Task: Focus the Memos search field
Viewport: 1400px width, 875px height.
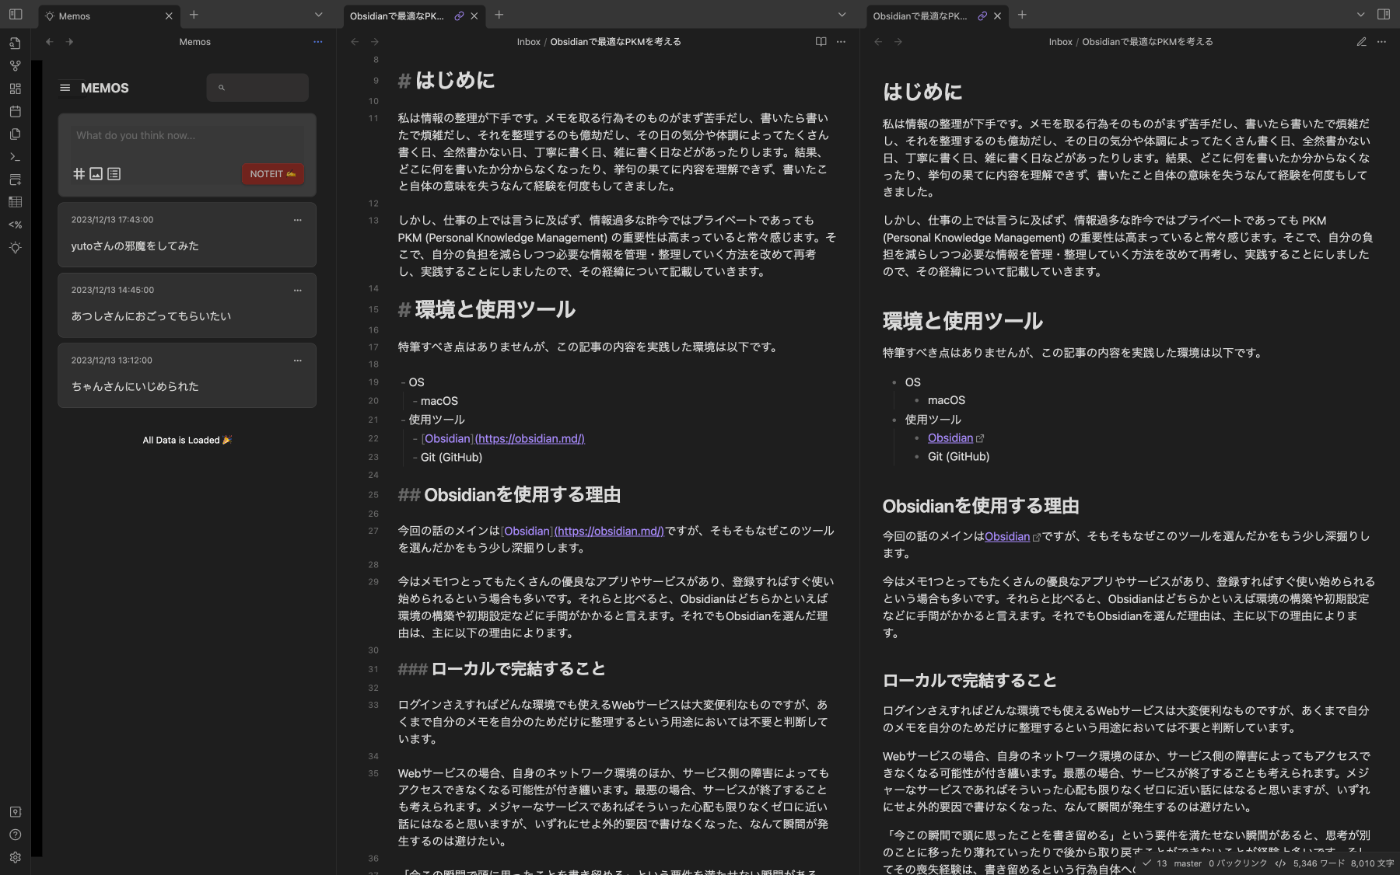Action: click(x=258, y=88)
